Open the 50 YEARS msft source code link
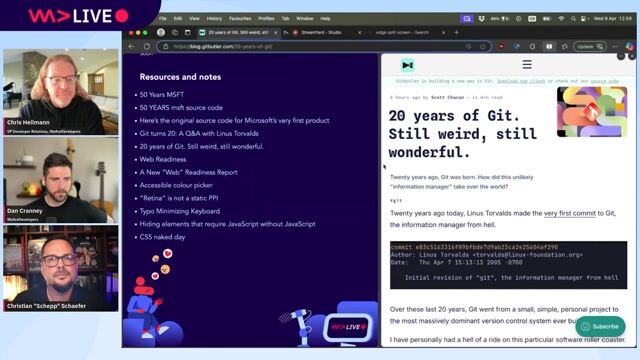This screenshot has height=360, width=640. 181,108
